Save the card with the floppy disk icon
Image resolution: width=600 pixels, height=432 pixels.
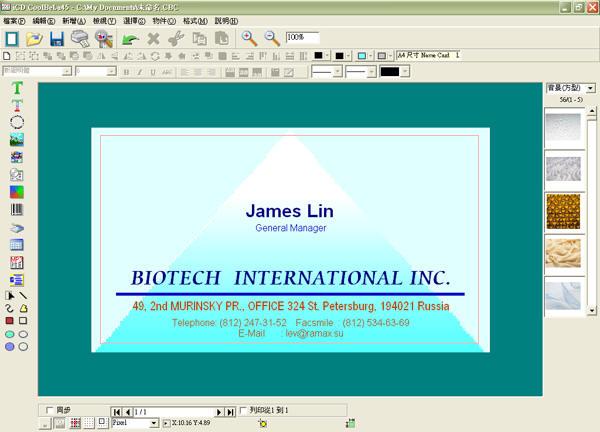tap(57, 39)
